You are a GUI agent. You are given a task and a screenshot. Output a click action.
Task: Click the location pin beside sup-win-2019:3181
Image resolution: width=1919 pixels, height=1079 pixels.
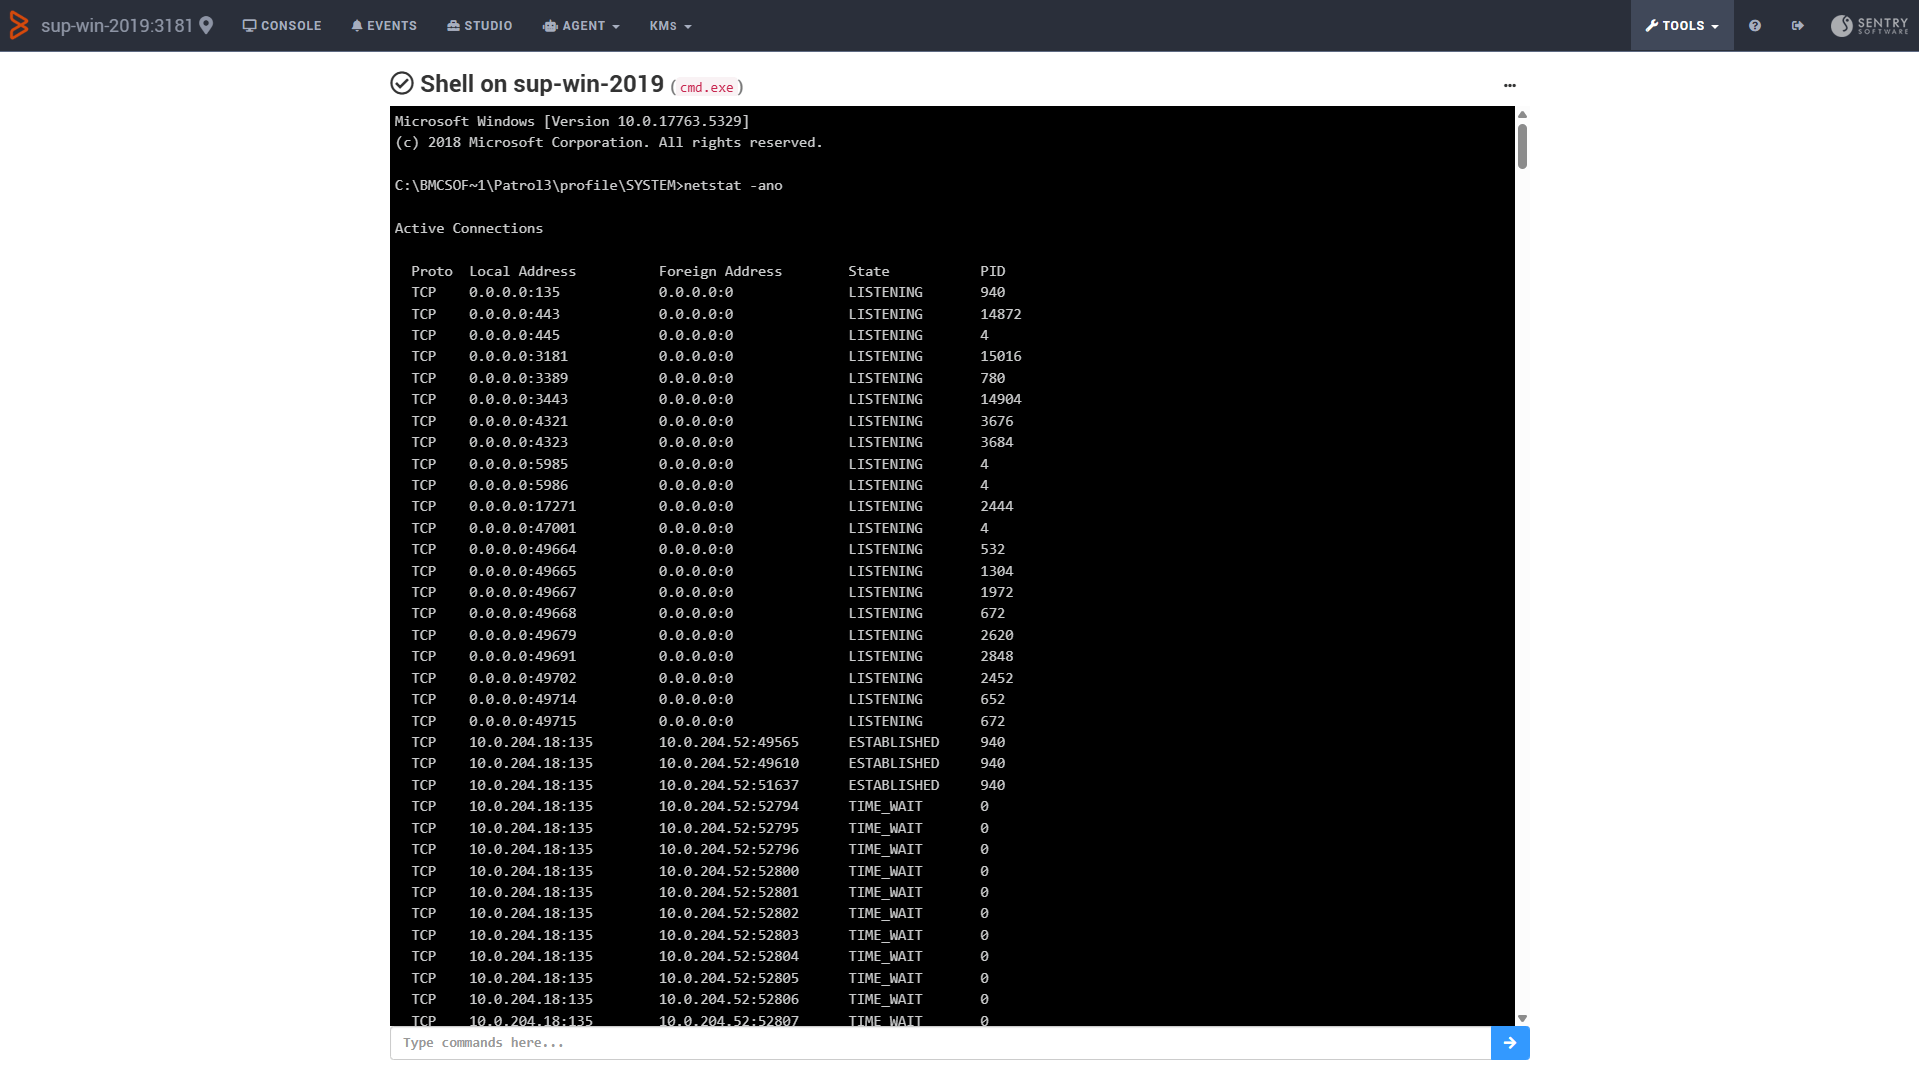coord(206,26)
